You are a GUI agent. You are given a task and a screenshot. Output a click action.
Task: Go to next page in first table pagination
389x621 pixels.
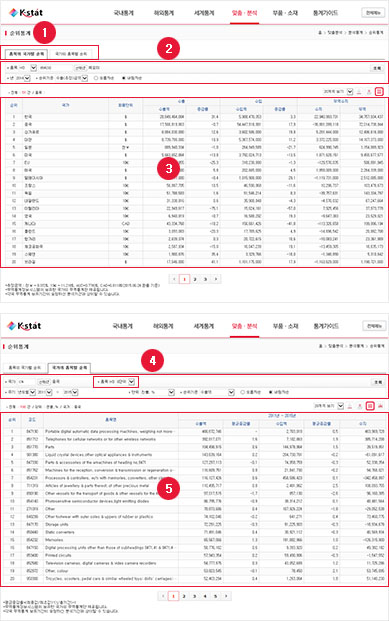216,279
